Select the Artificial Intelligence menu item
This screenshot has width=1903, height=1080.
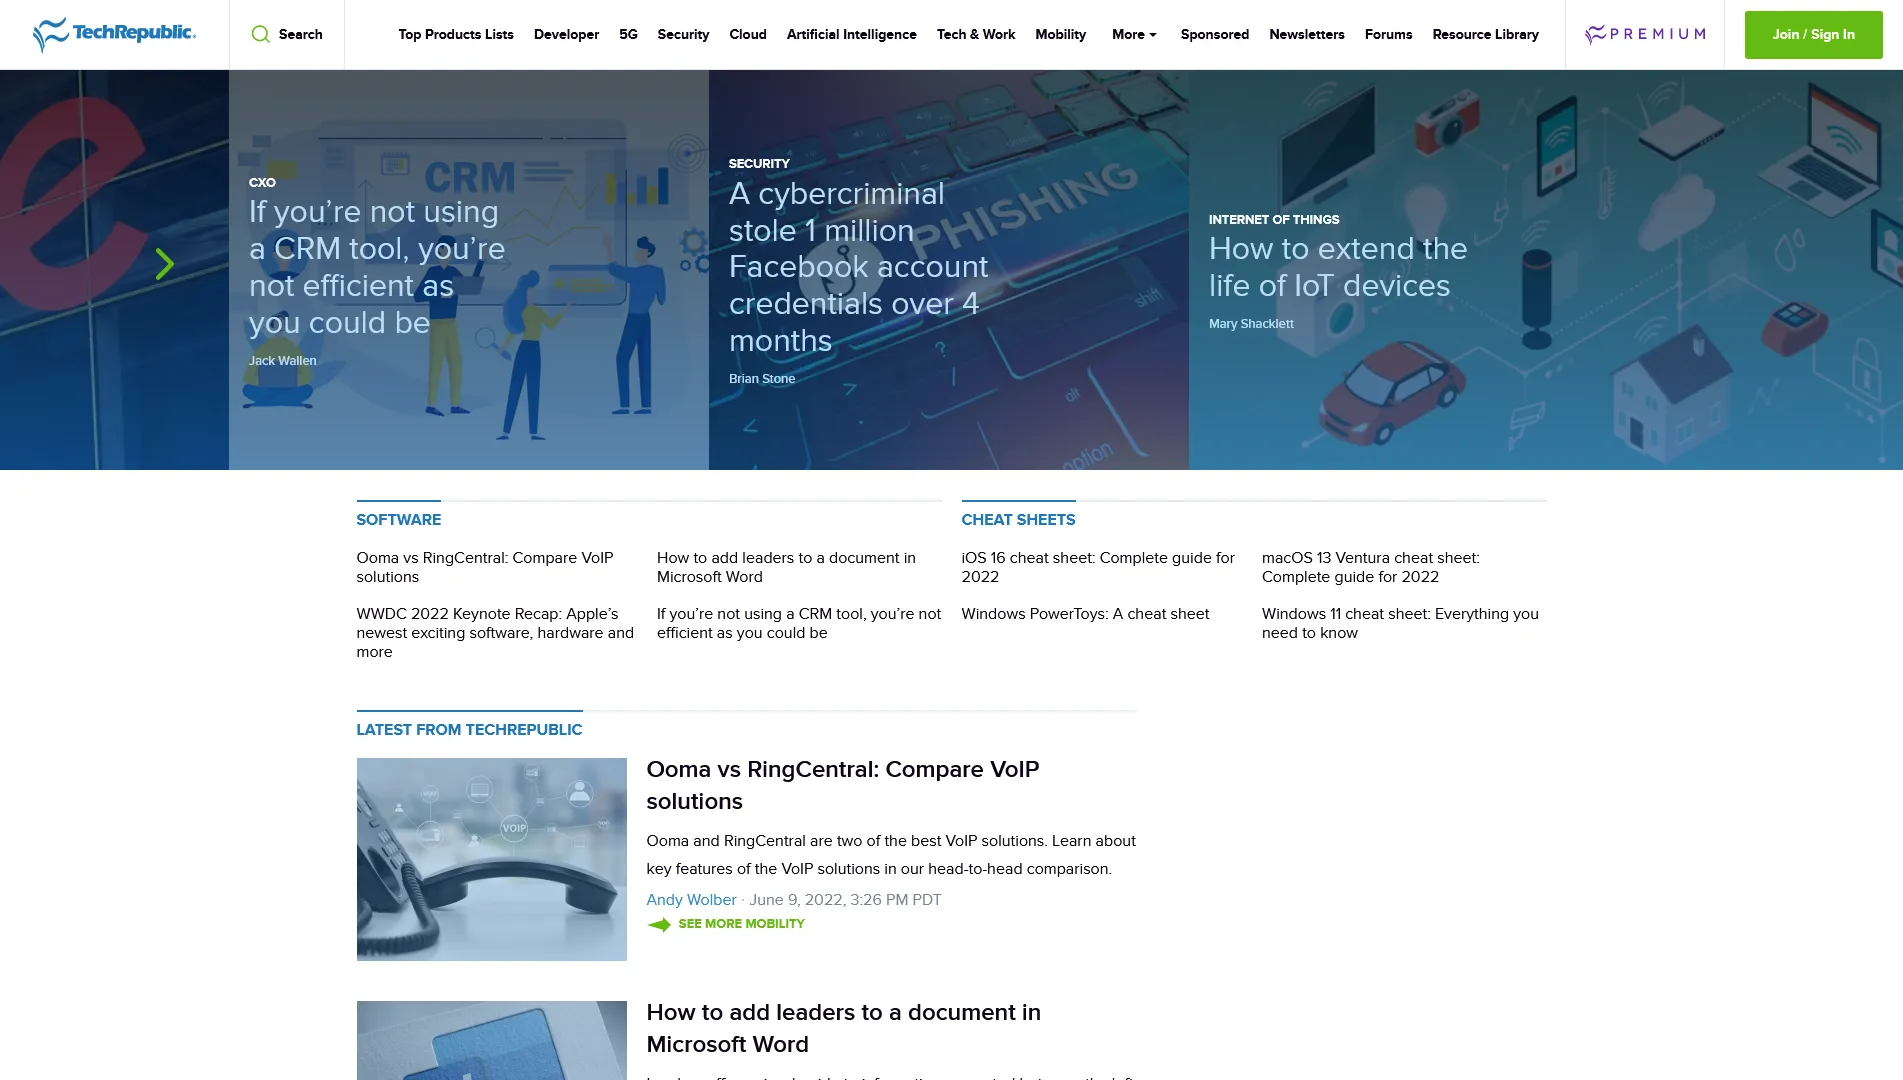pyautogui.click(x=851, y=33)
